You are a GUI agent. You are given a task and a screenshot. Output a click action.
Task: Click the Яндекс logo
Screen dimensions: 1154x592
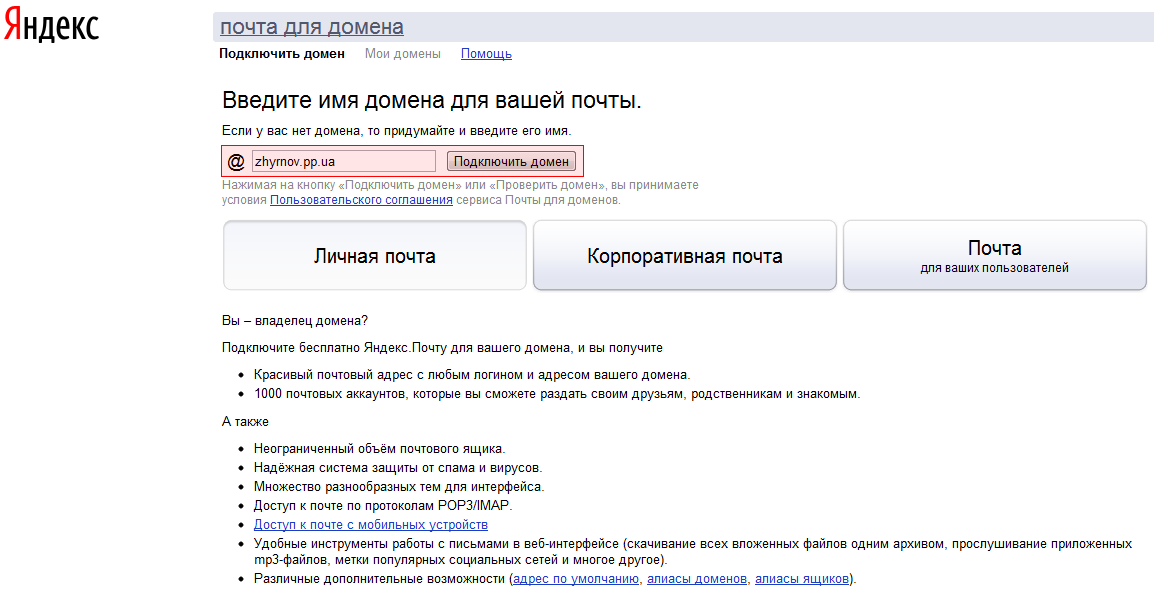point(51,27)
